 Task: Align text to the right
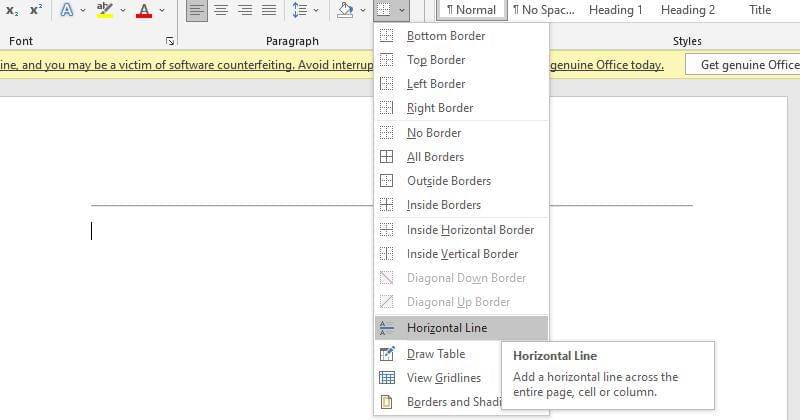point(245,10)
